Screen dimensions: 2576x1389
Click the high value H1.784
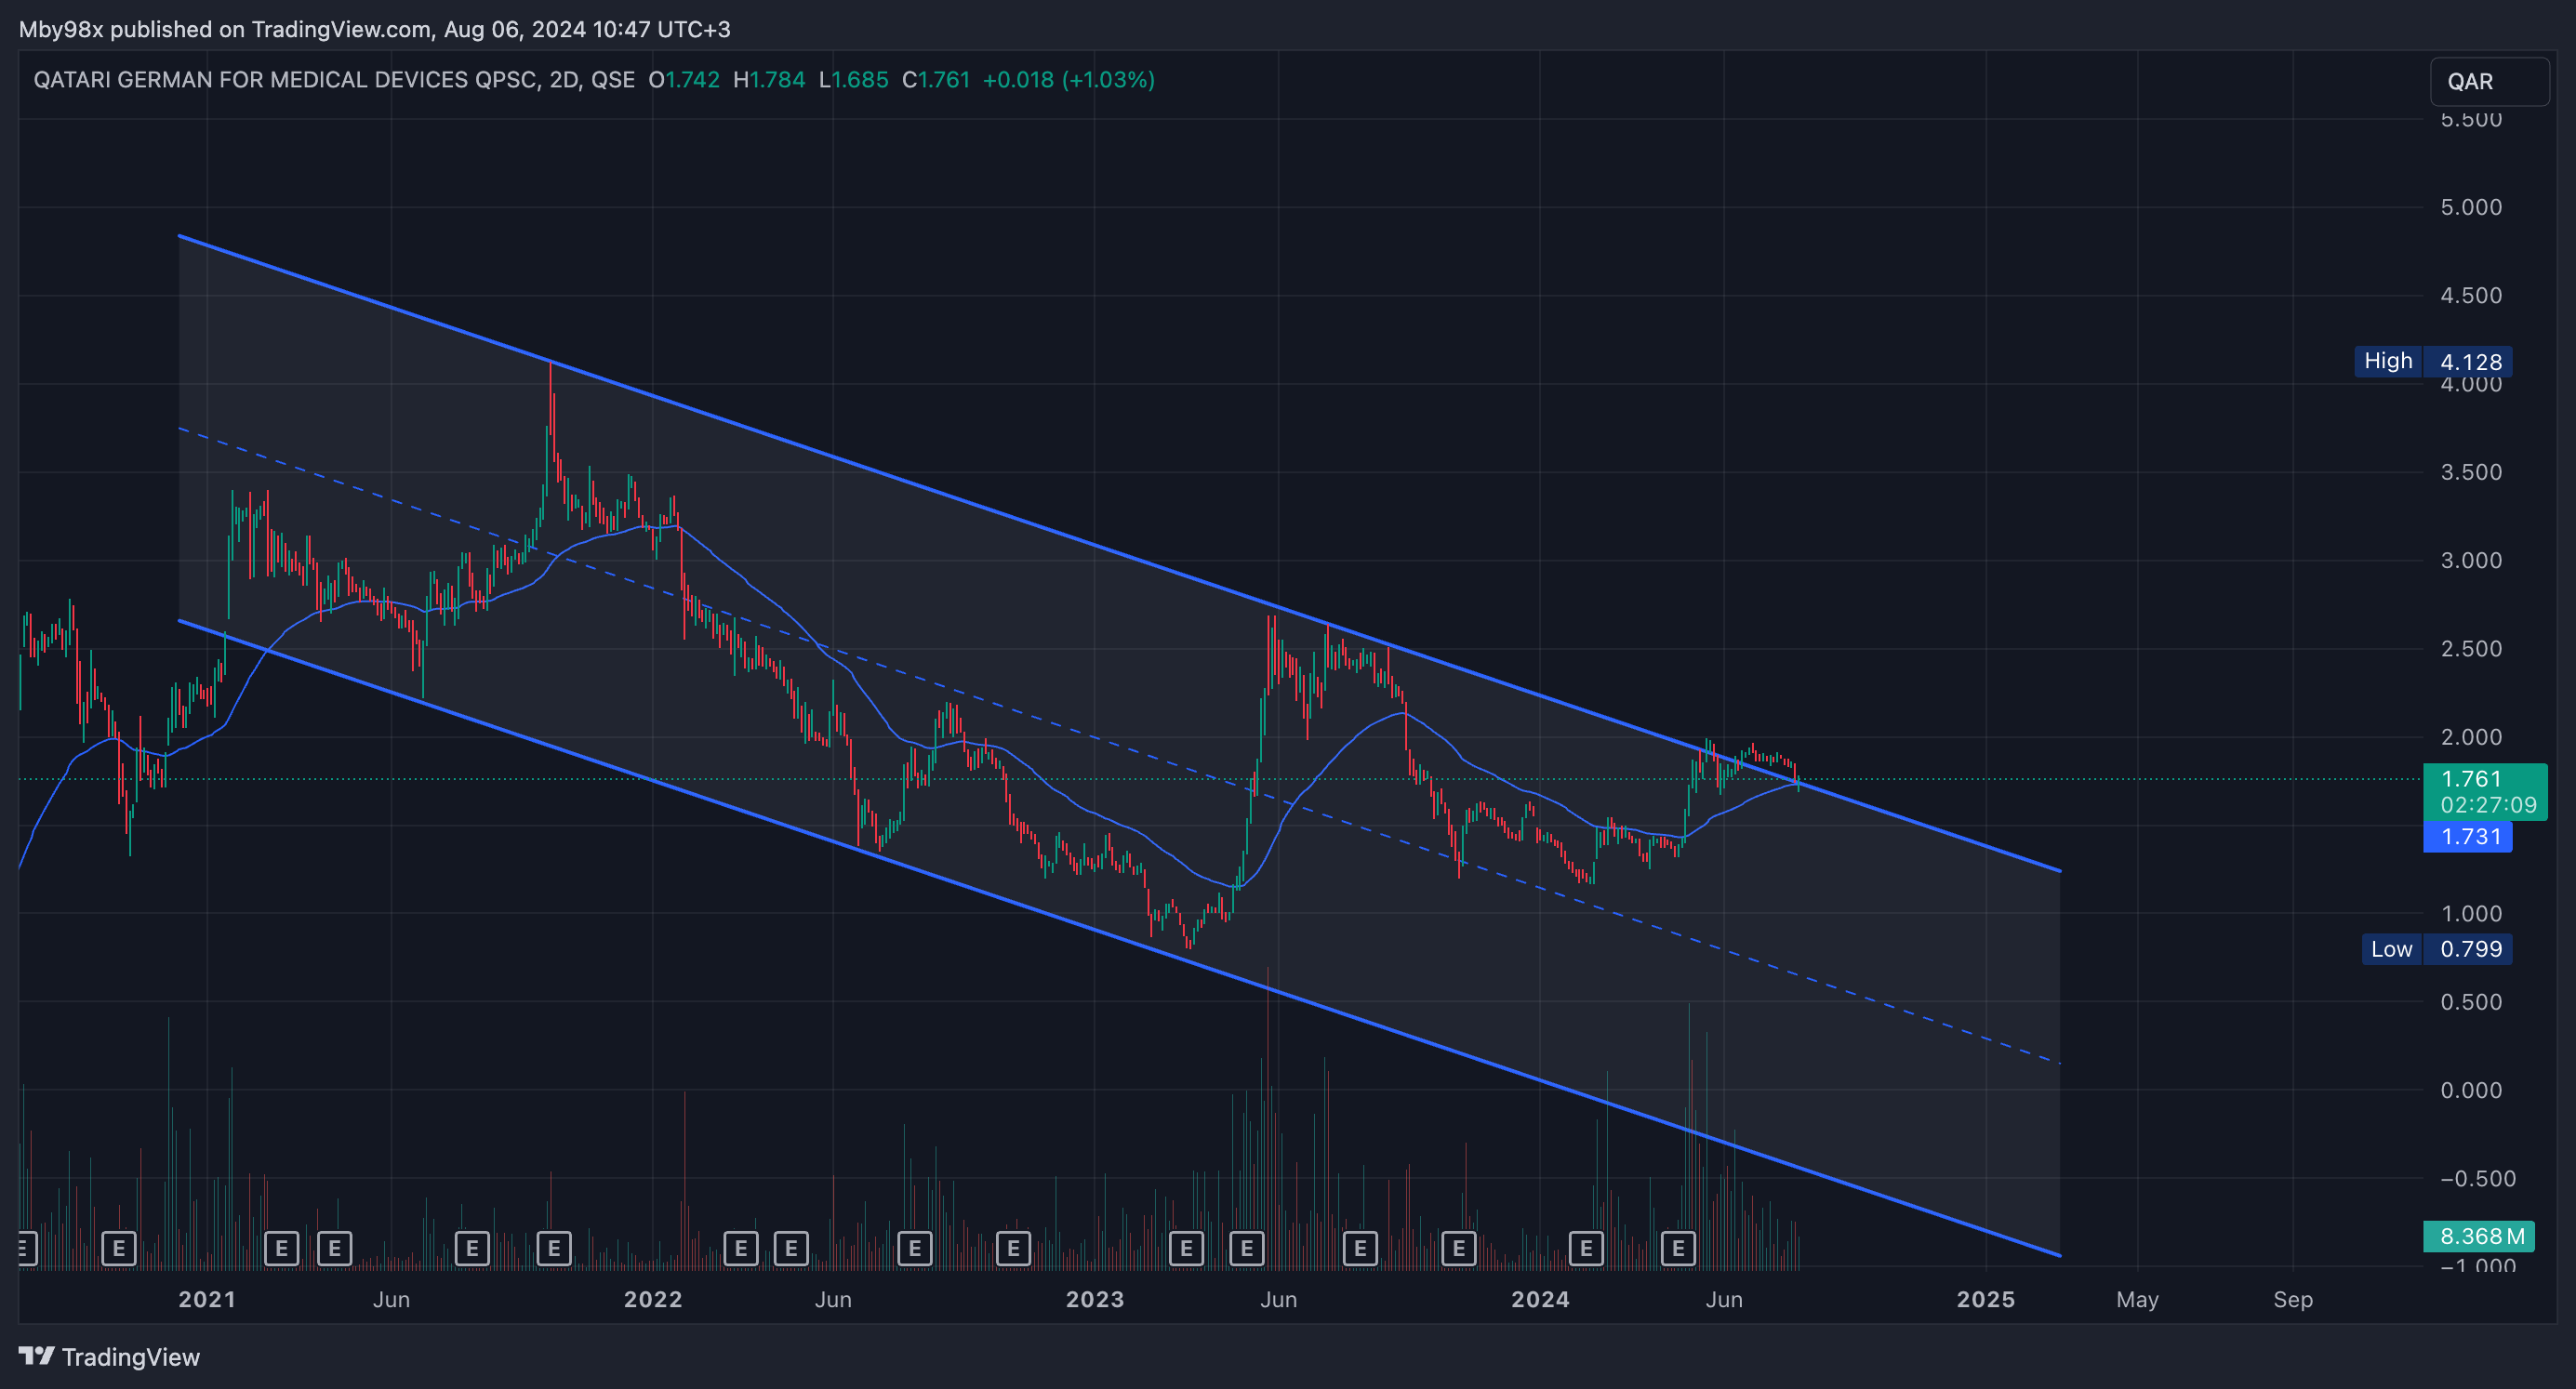pyautogui.click(x=769, y=80)
